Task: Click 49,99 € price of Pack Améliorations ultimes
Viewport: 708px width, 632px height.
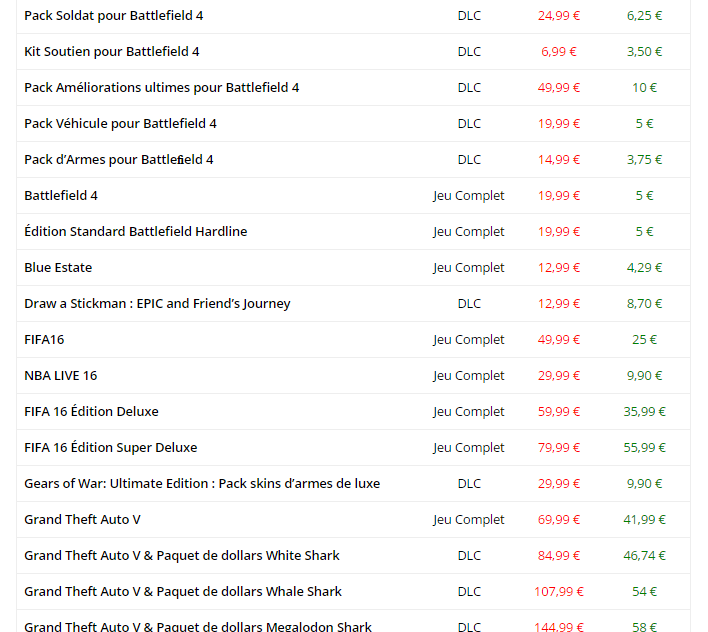Action: click(559, 88)
